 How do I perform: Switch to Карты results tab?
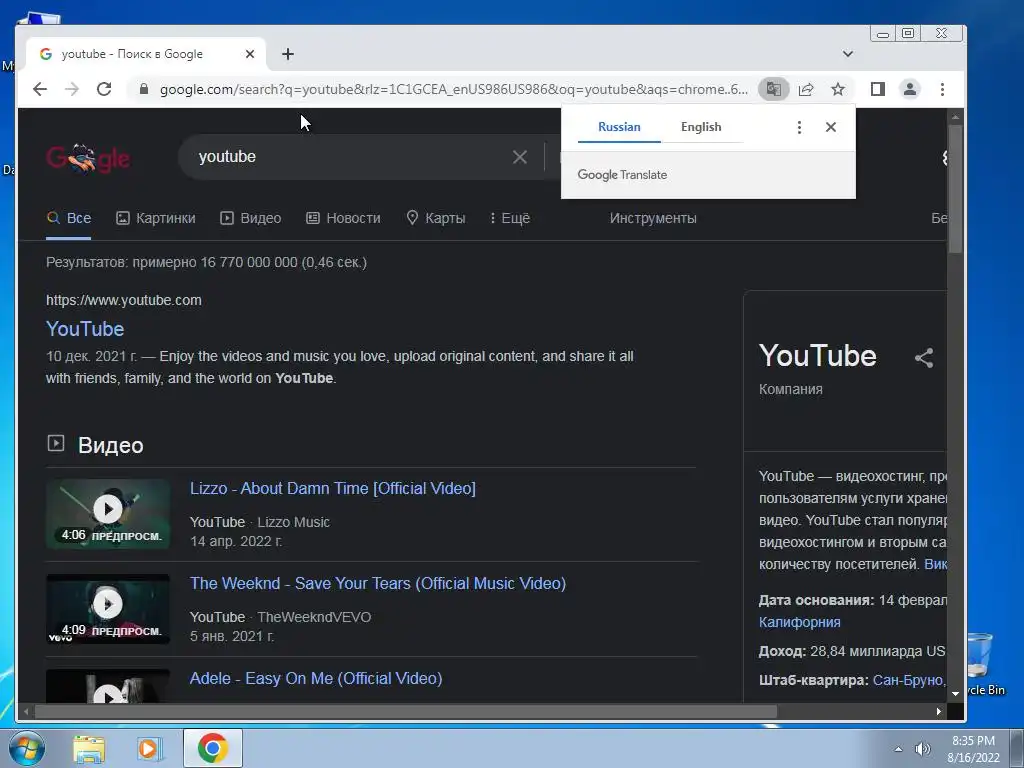tap(436, 218)
